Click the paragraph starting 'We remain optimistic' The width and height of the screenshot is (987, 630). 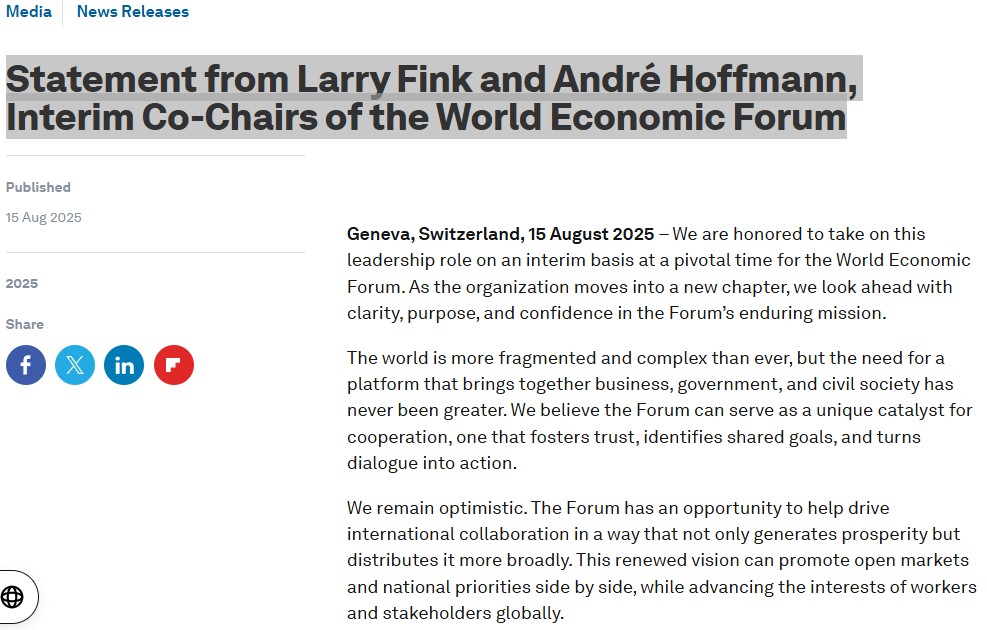(662, 560)
